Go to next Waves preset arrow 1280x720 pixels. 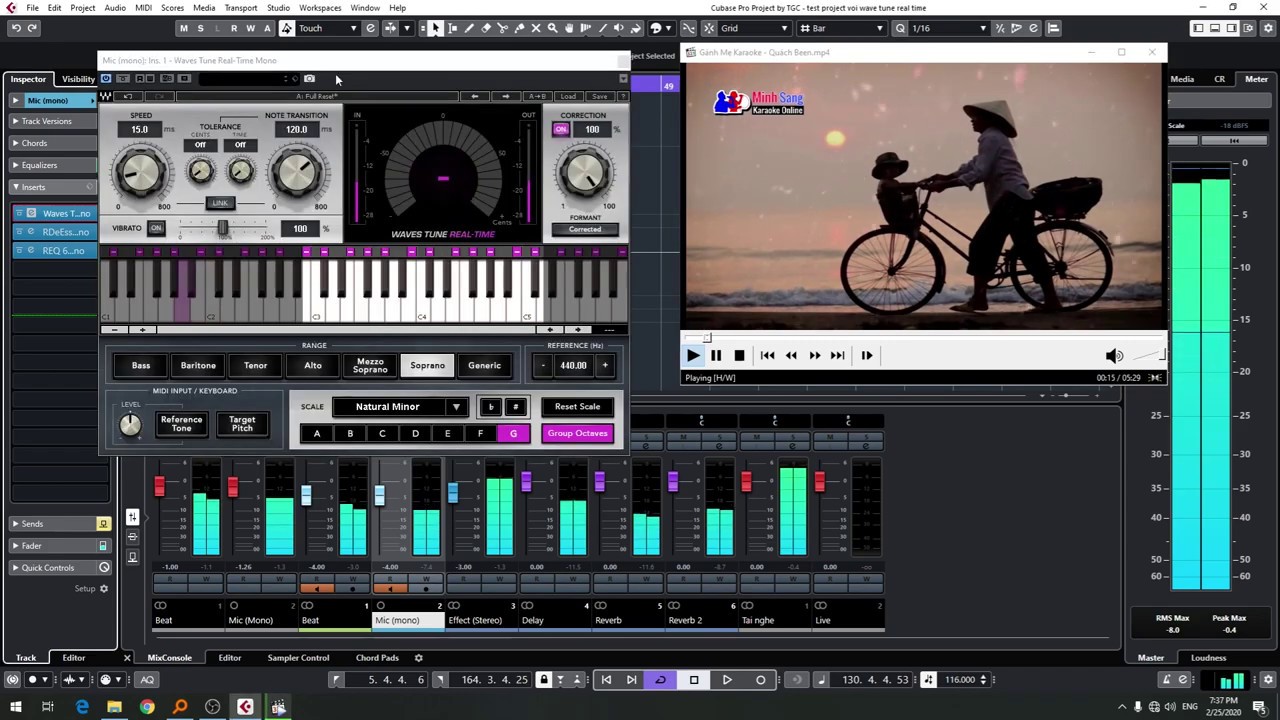[x=505, y=96]
